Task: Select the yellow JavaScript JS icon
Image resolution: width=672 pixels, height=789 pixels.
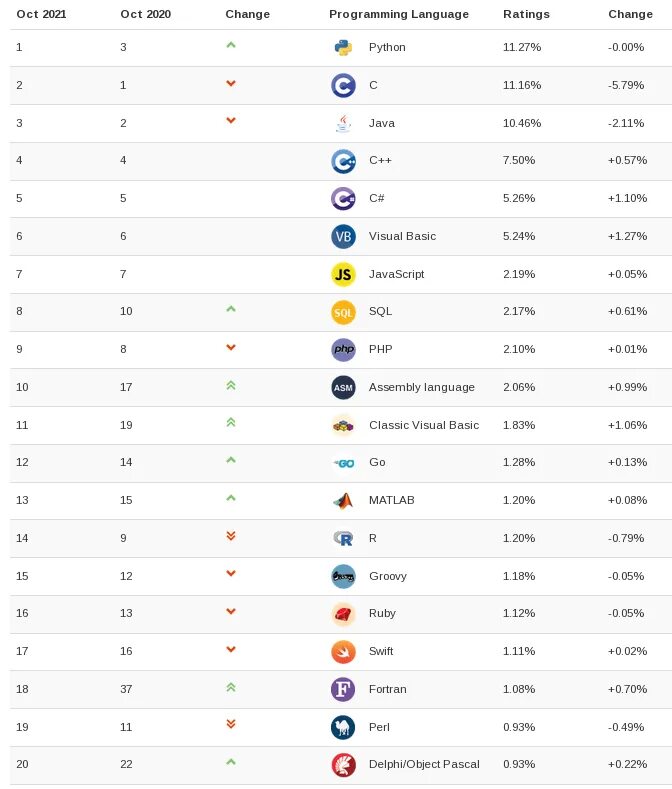Action: tap(343, 274)
